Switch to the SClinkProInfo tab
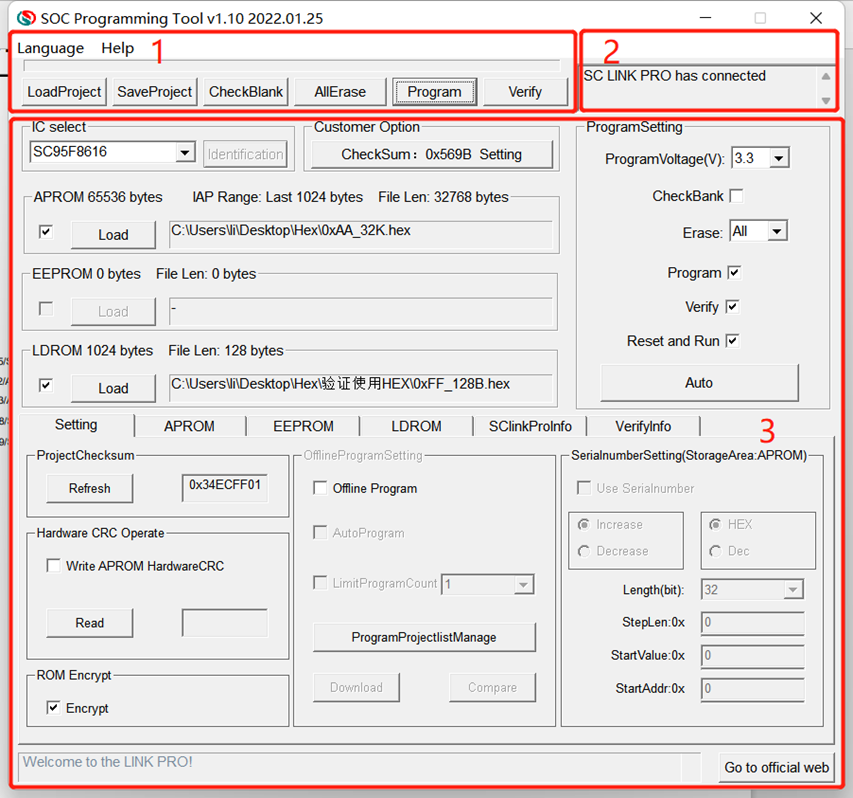Viewport: 853px width, 798px height. pos(530,426)
